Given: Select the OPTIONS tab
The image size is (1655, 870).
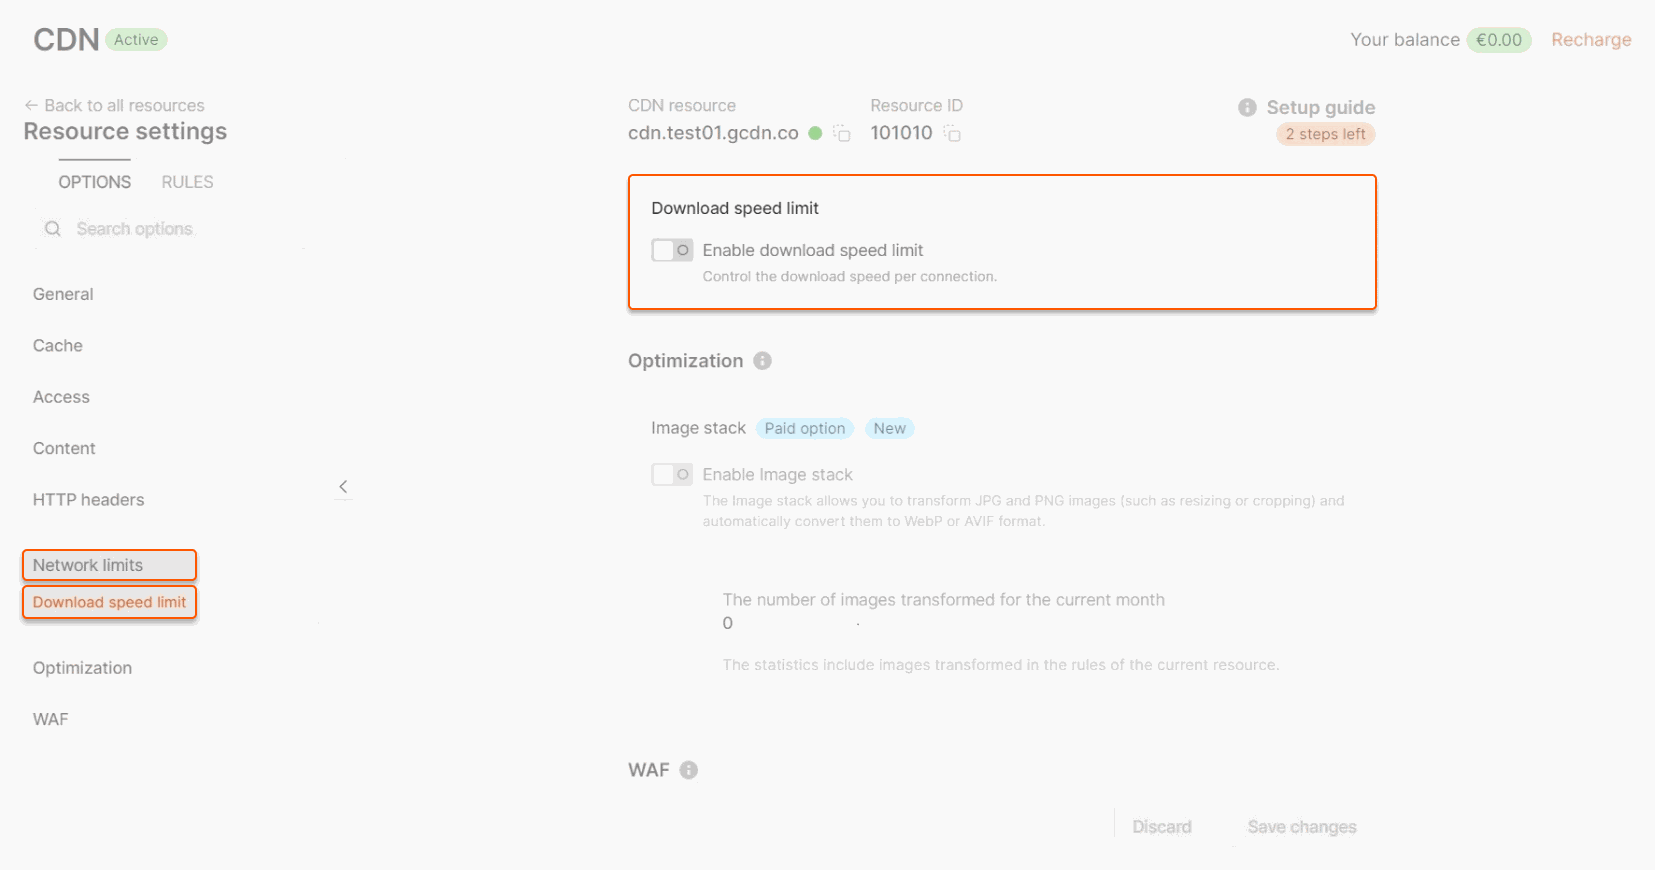Looking at the screenshot, I should tap(94, 182).
